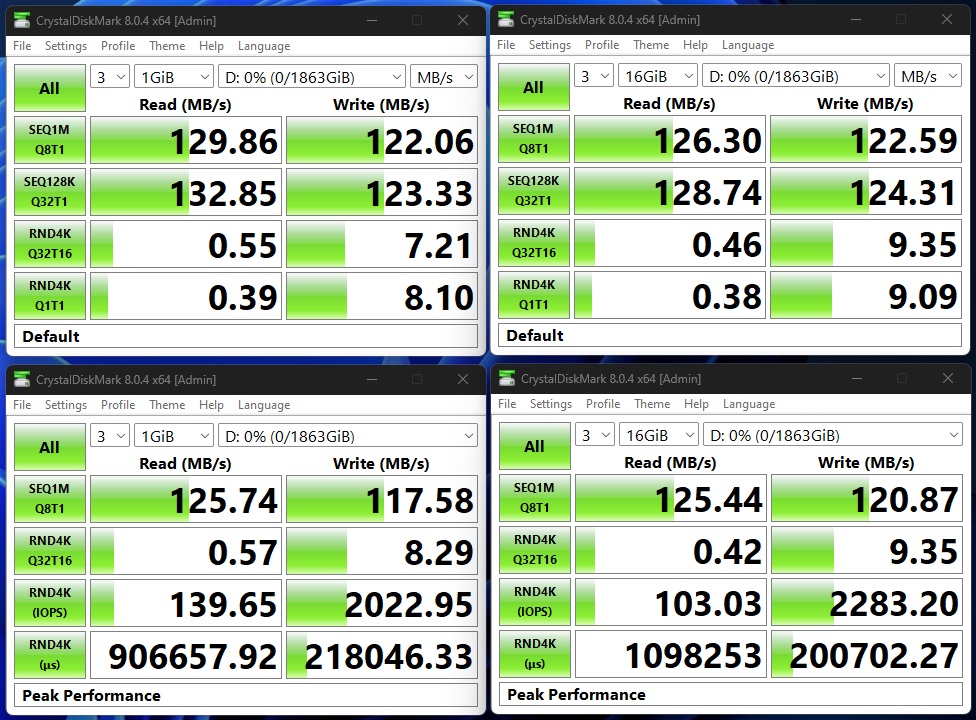Click the 129.86 read result in top-left window

coord(186,140)
